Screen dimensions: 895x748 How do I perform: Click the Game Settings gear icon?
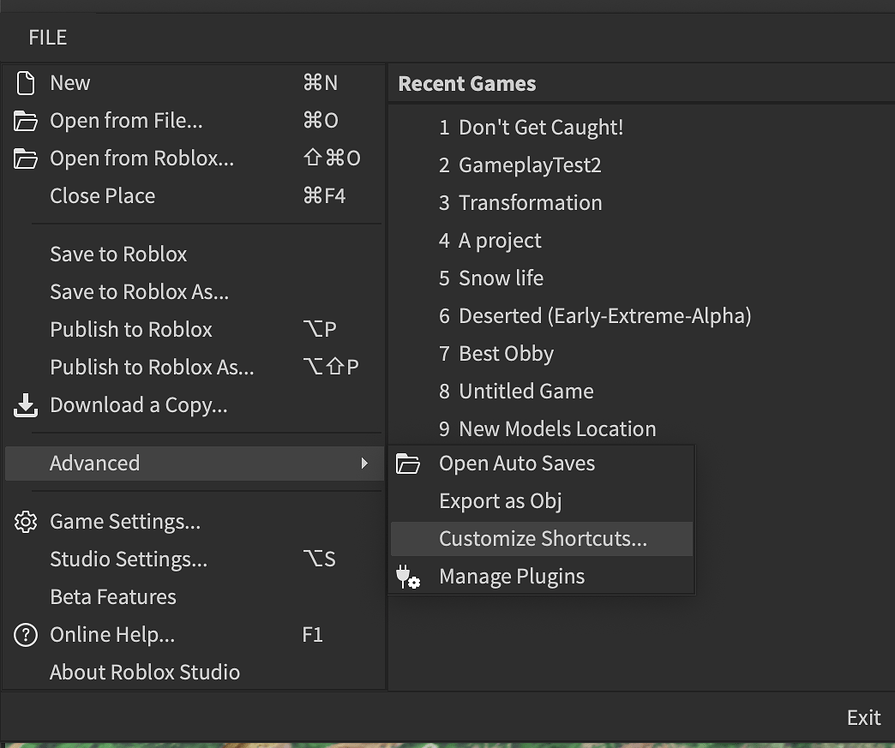click(25, 521)
